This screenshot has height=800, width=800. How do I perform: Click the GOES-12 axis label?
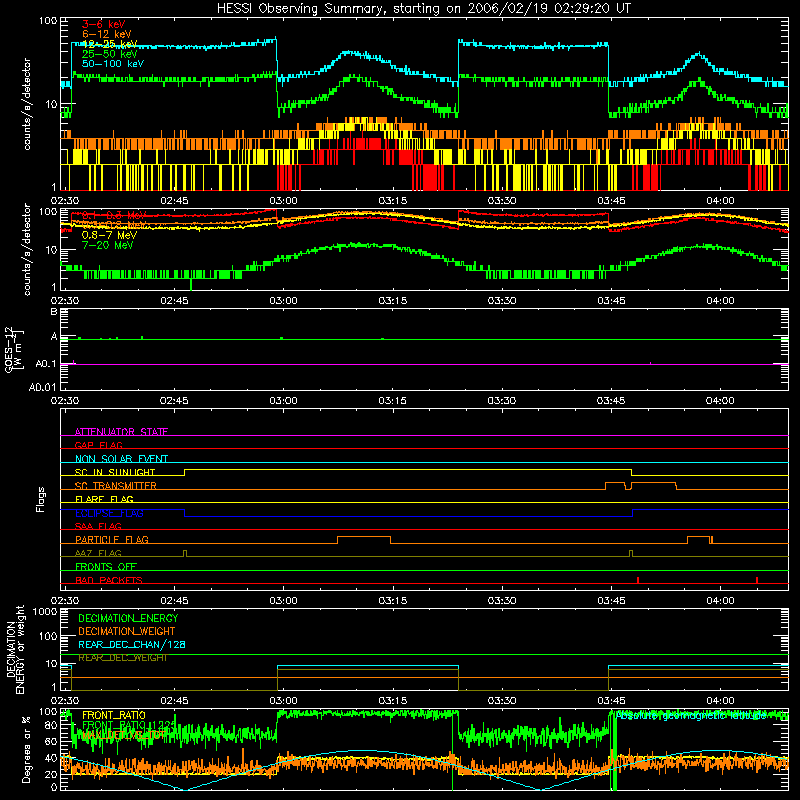[x=14, y=350]
